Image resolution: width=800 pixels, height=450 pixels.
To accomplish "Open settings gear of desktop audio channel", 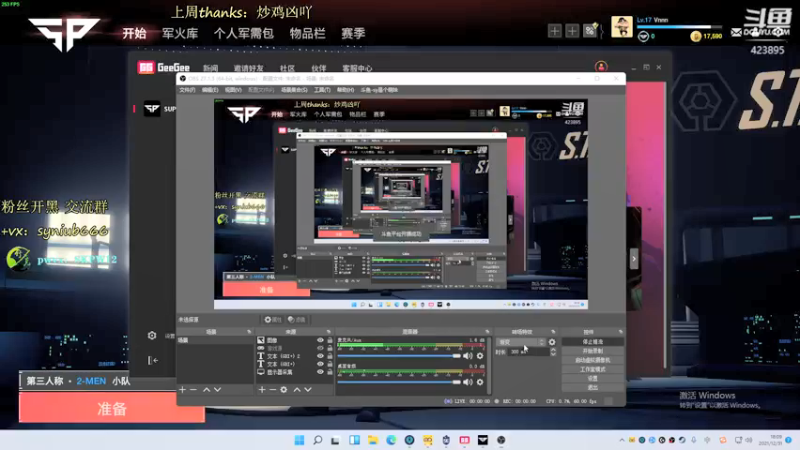I will pyautogui.click(x=480, y=382).
